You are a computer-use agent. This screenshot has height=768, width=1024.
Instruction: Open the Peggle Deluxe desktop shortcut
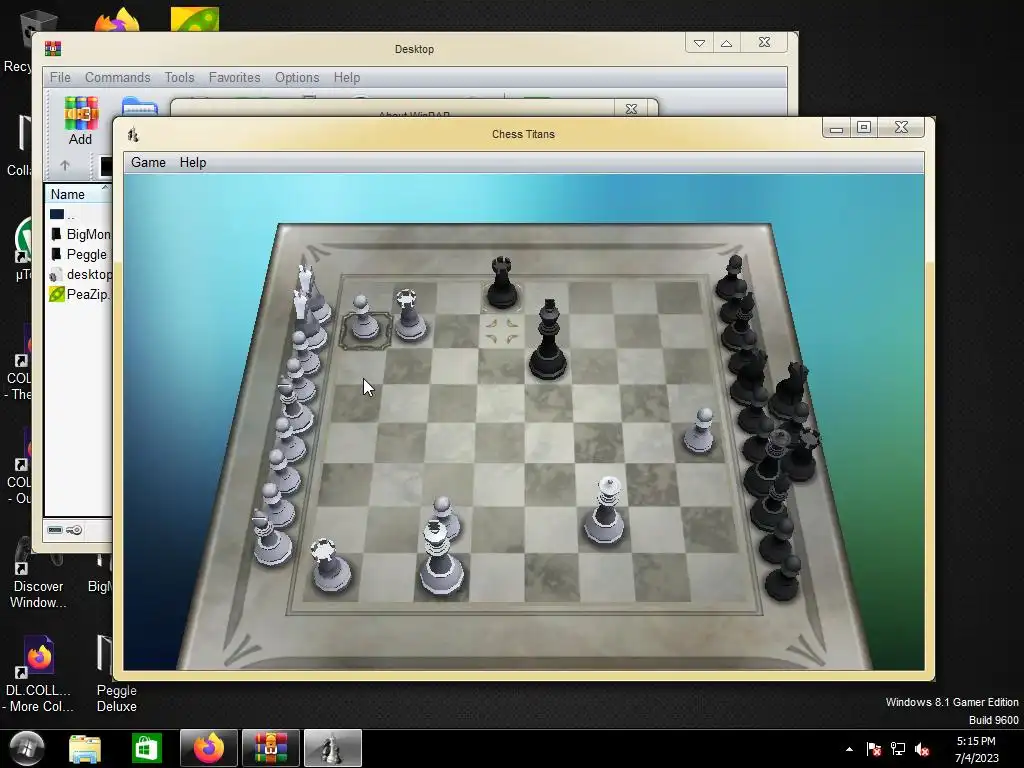pos(116,674)
